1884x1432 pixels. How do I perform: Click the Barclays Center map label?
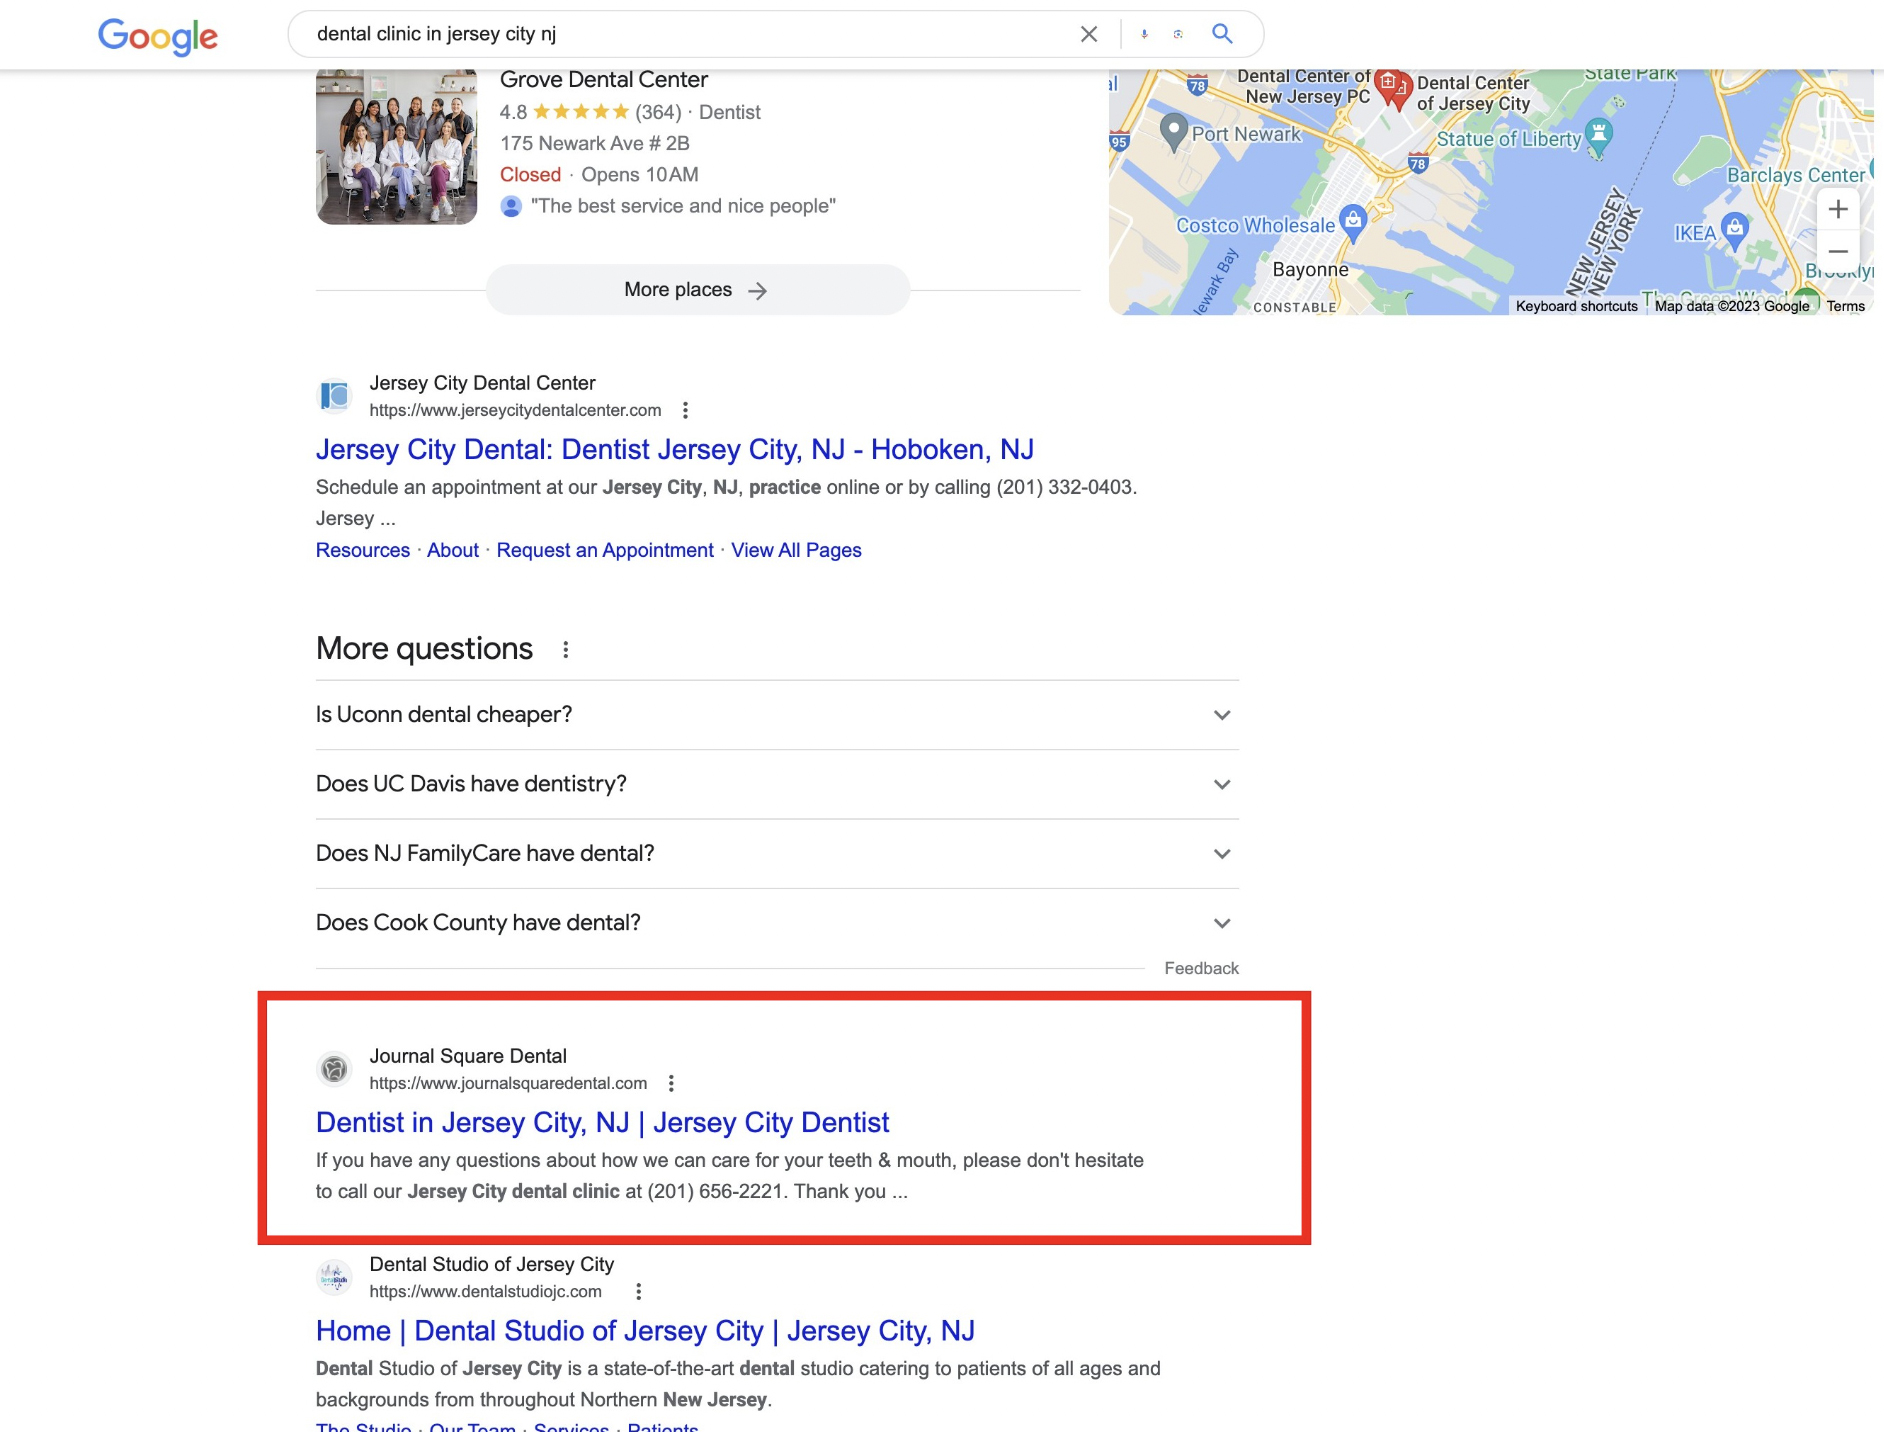[1795, 175]
